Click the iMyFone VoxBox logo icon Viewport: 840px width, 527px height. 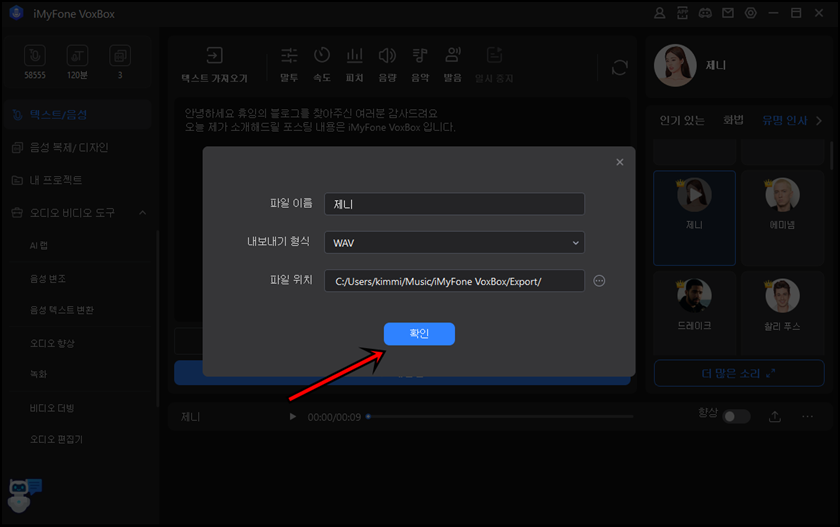pos(17,13)
